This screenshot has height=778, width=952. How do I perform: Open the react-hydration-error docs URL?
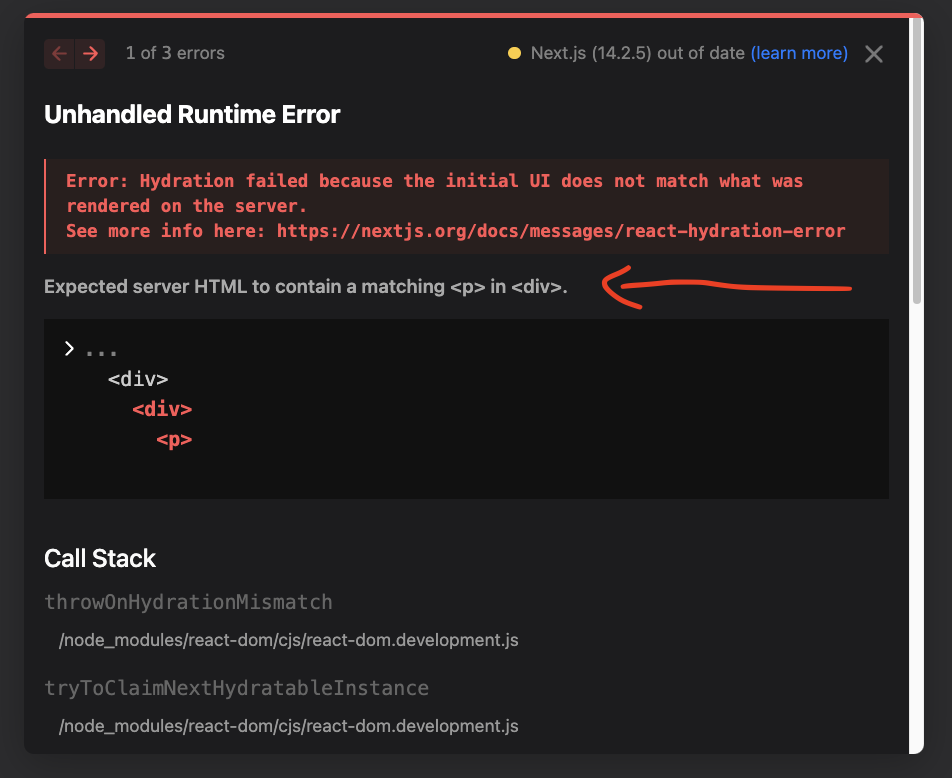coord(561,231)
